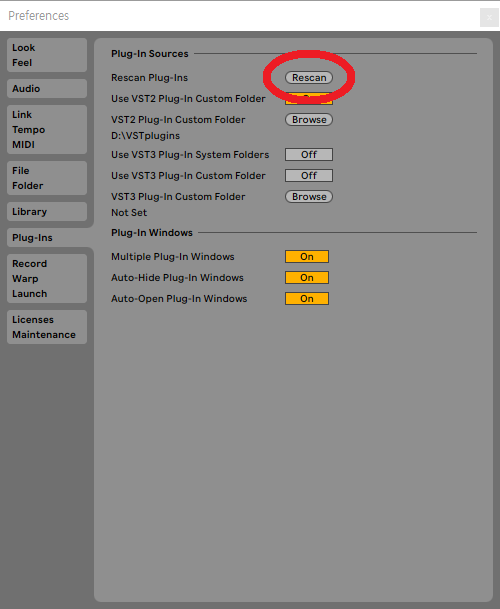Click the Rescan plug-ins button
Screen dimensions: 500x609
coord(309,78)
